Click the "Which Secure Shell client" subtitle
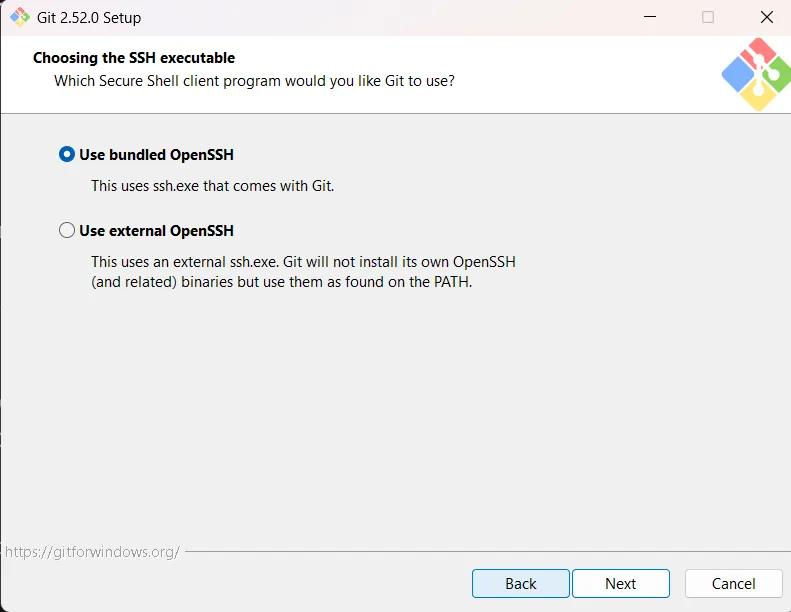 254,80
